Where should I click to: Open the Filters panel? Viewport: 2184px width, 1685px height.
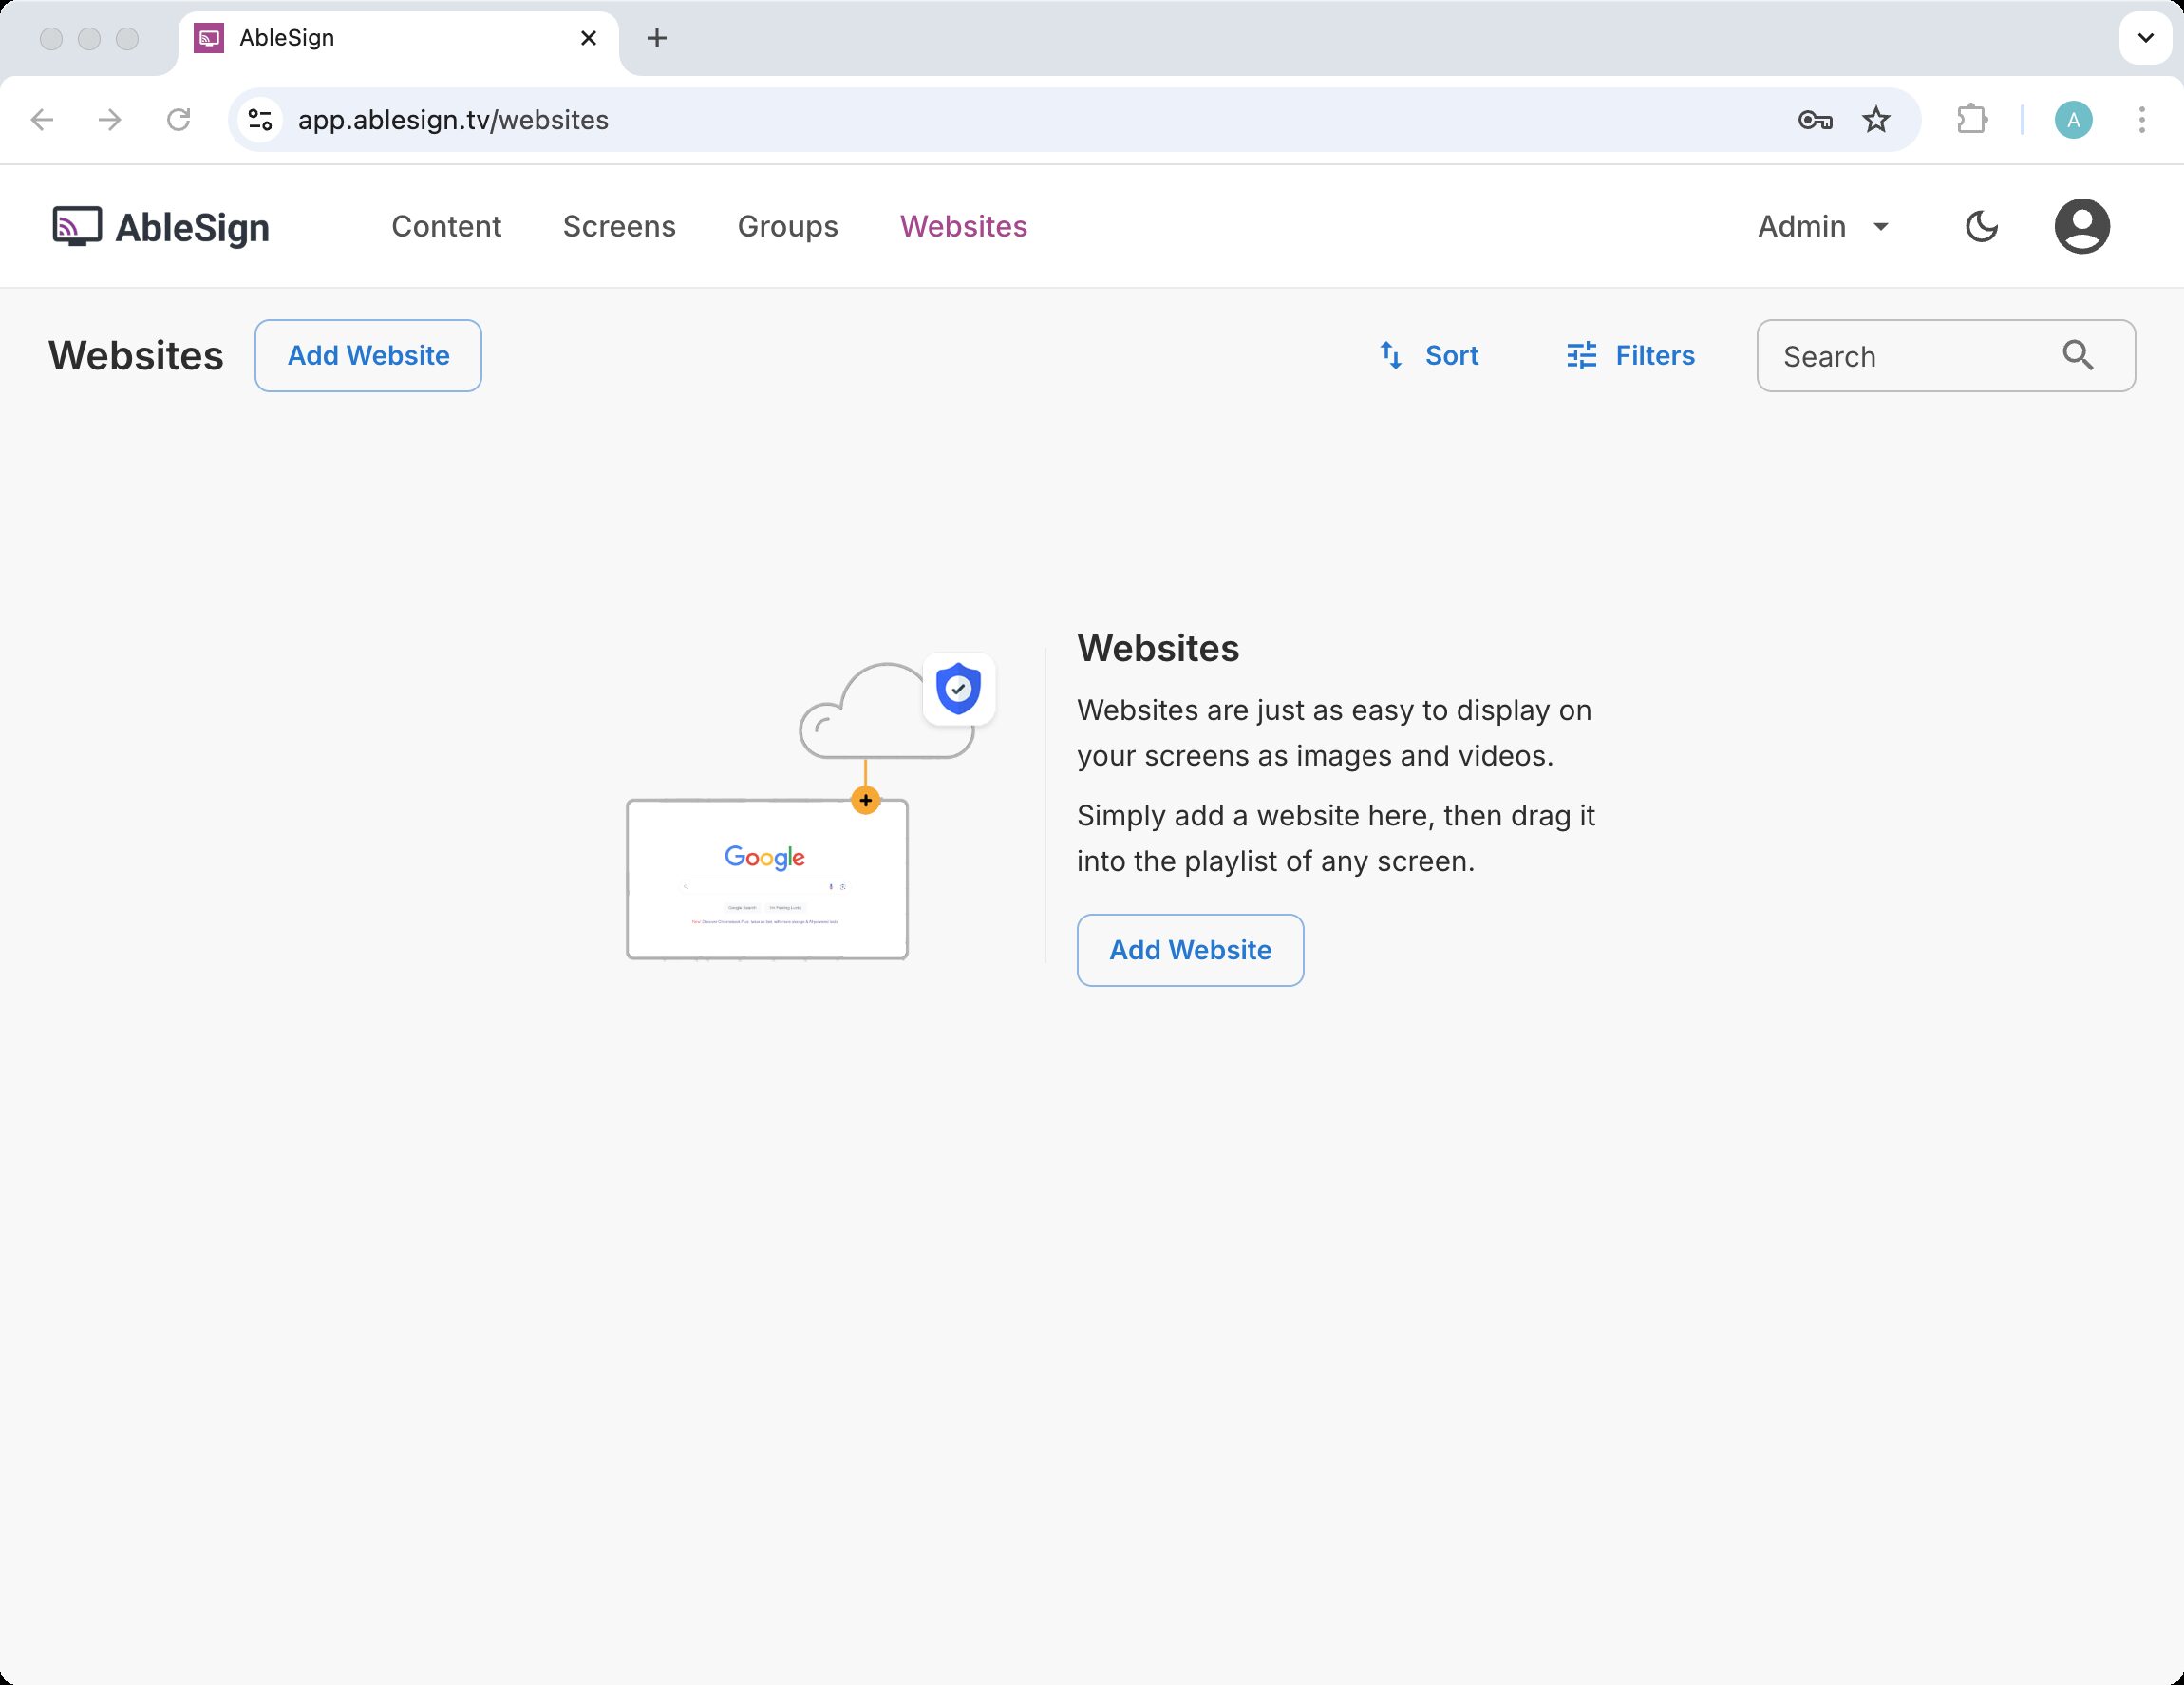tap(1630, 355)
